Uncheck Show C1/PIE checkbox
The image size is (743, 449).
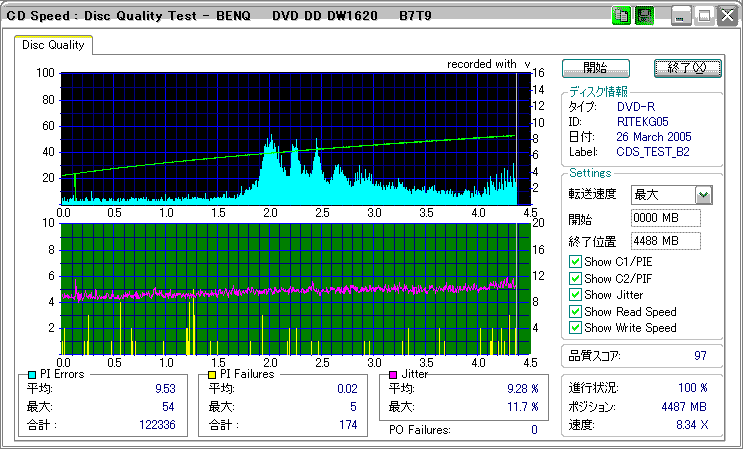pyautogui.click(x=575, y=261)
